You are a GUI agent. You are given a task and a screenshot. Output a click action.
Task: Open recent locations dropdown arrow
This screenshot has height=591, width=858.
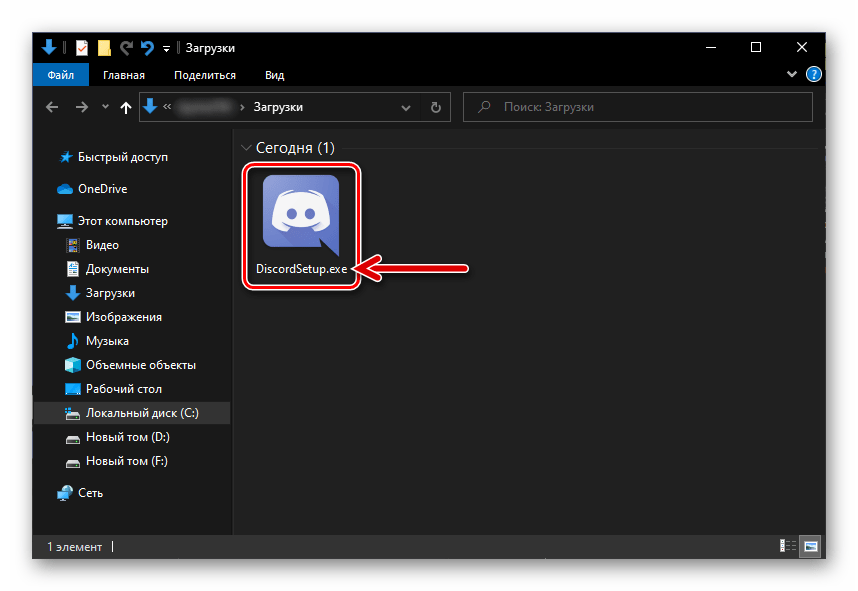tap(105, 107)
